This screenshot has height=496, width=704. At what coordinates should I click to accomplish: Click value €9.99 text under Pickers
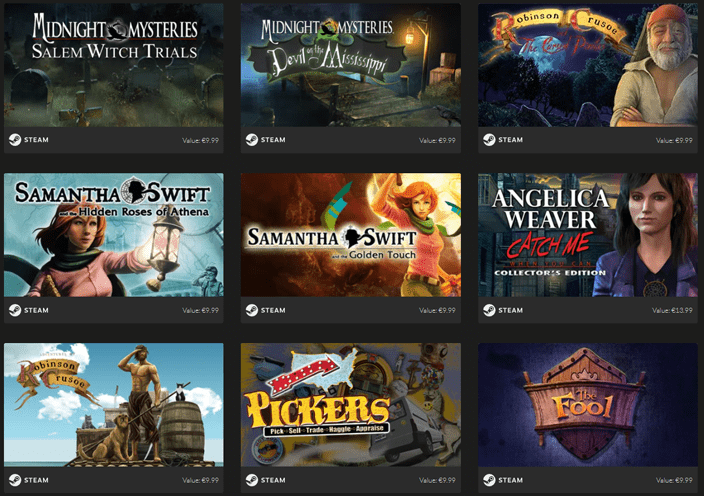click(437, 480)
